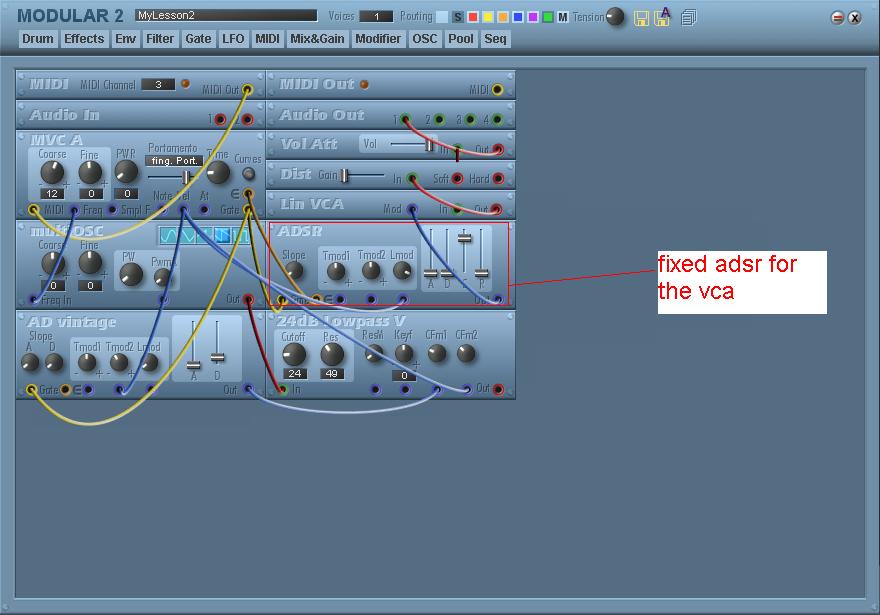This screenshot has height=615, width=880.
Task: Click the MIDI Out yellow jack on MIDI module
Action: coord(247,90)
